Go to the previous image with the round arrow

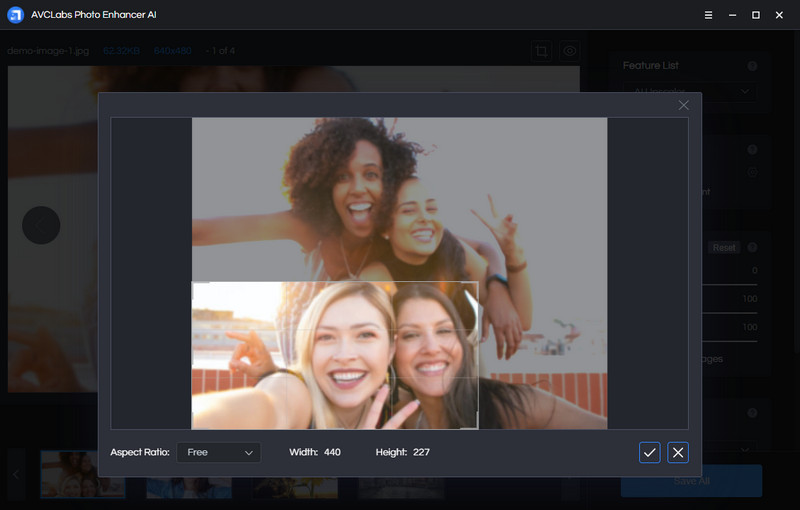coord(41,225)
